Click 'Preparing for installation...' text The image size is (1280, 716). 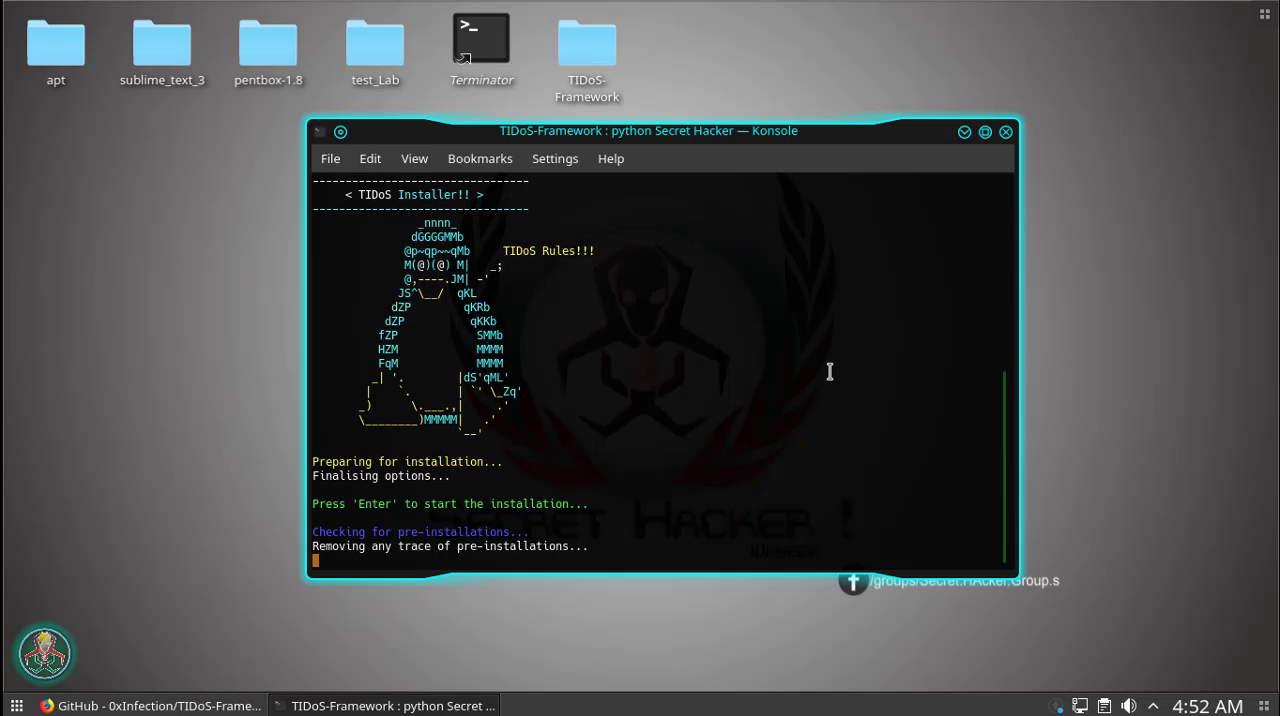point(407,462)
